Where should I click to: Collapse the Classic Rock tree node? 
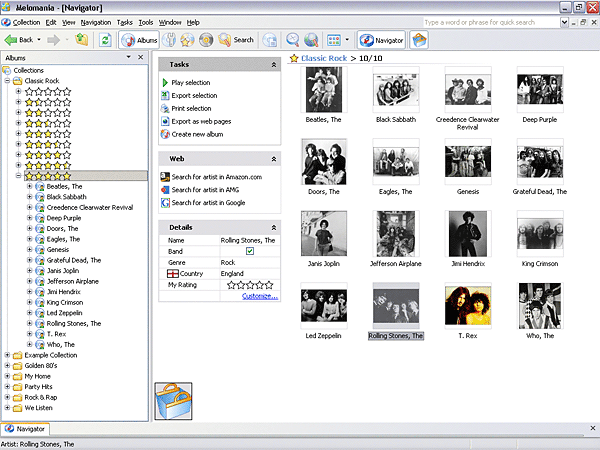pyautogui.click(x=8, y=81)
